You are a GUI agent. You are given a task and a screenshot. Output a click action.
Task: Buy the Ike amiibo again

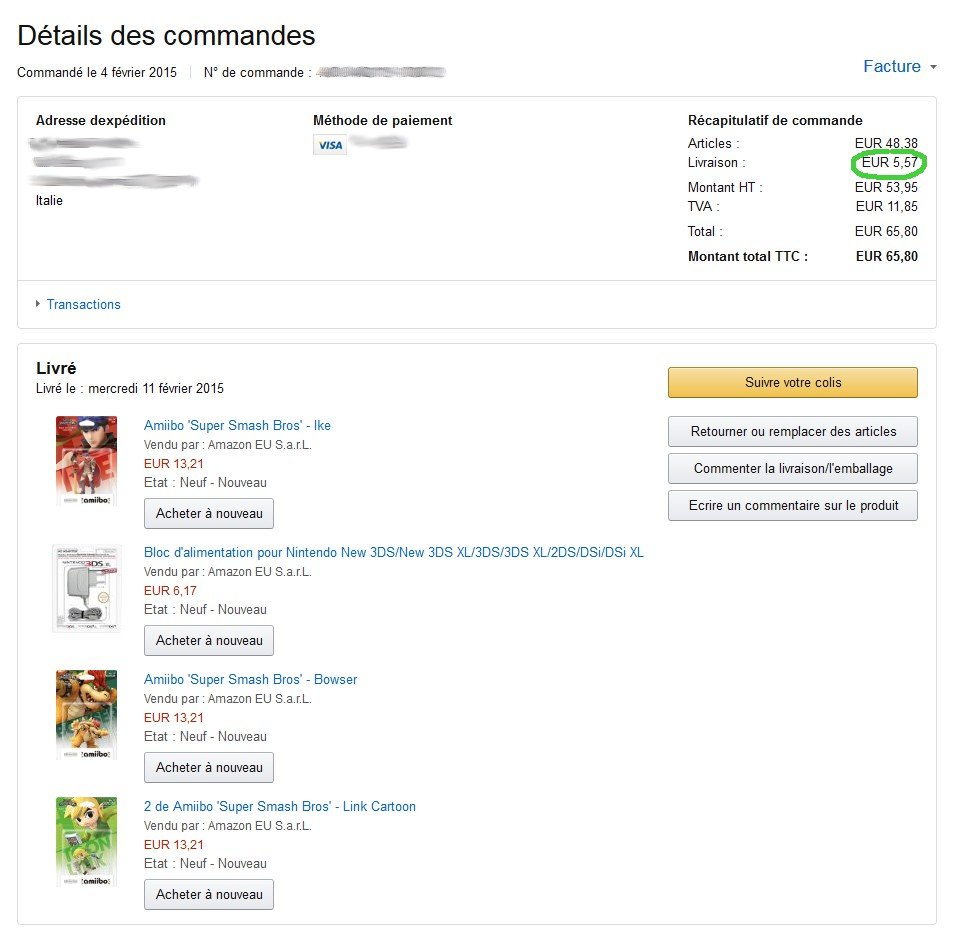click(209, 513)
